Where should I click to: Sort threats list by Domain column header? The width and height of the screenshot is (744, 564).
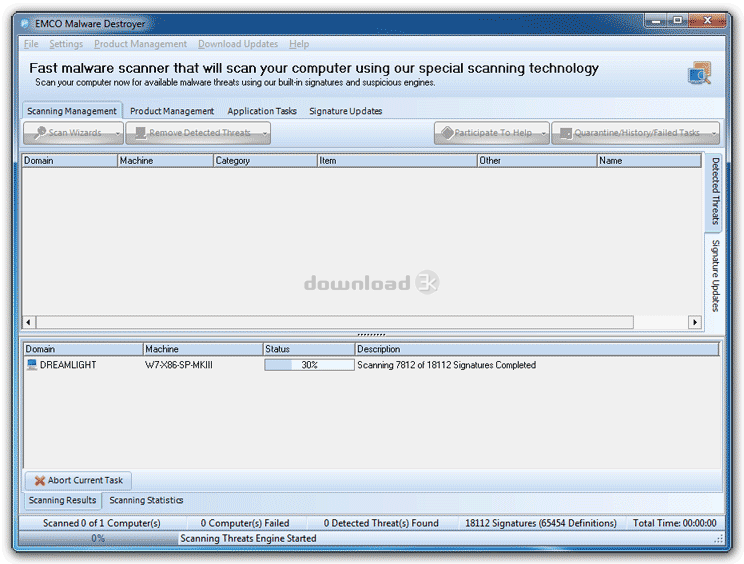(70, 160)
